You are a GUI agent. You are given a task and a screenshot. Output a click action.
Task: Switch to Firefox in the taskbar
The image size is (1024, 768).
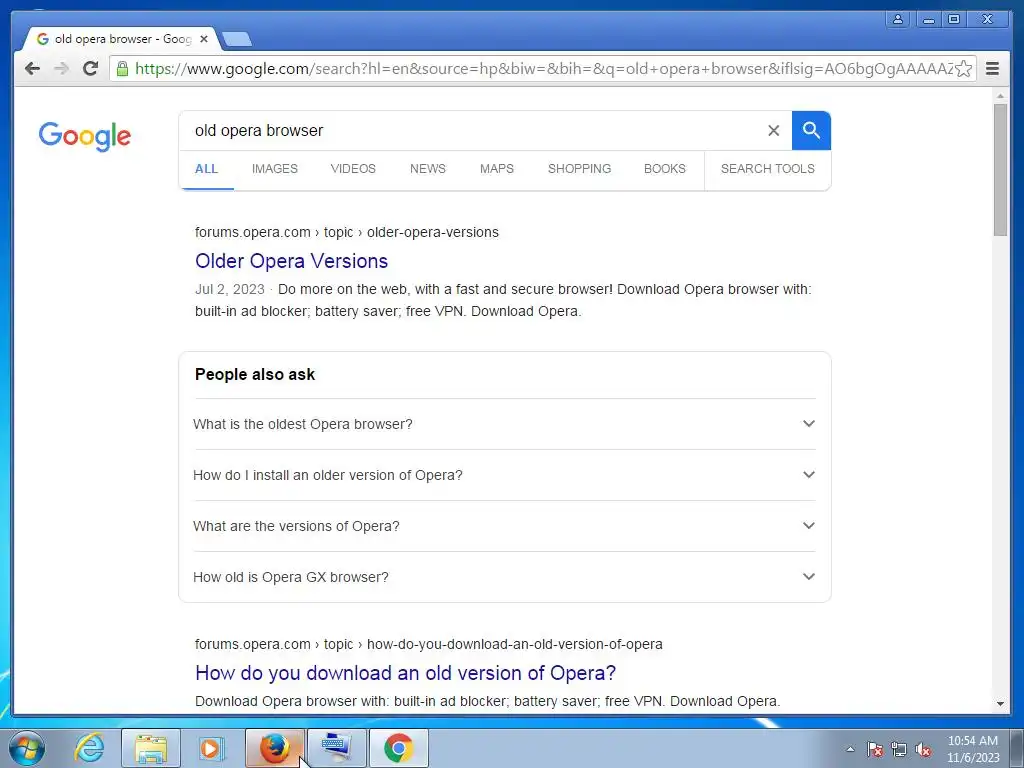275,748
